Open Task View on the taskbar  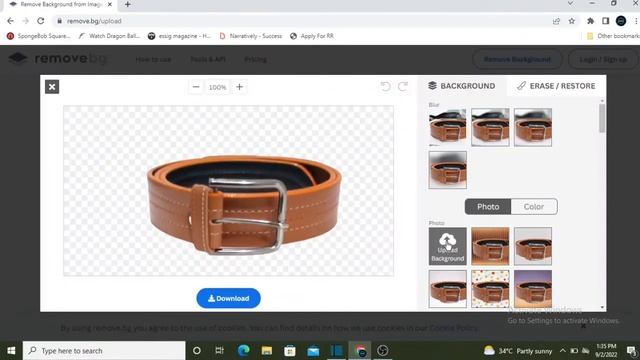[220, 351]
